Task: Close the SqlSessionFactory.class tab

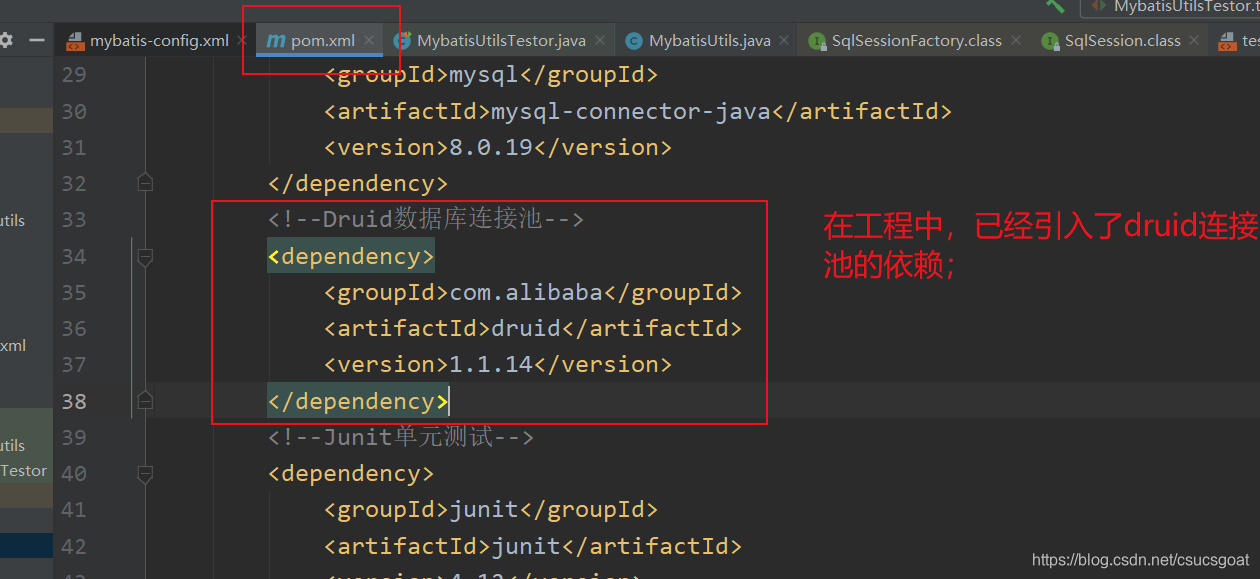Action: point(1016,41)
